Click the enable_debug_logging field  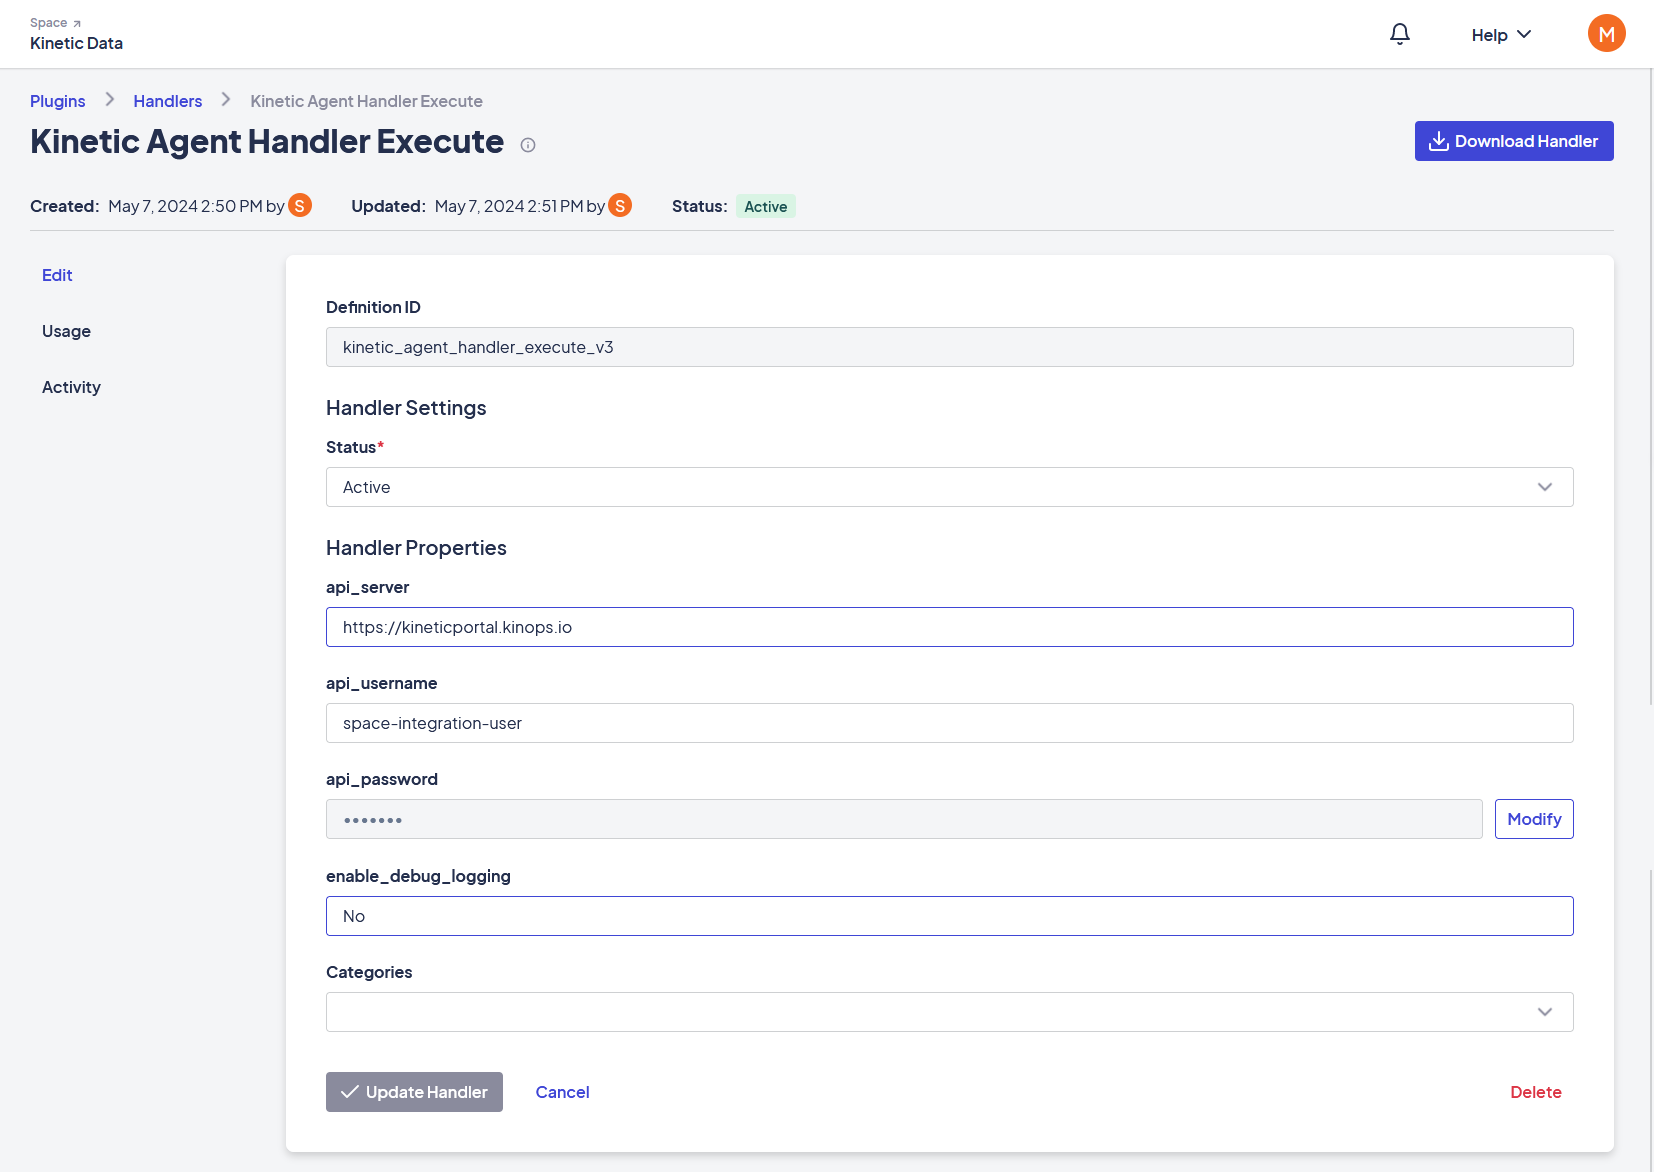(x=949, y=916)
